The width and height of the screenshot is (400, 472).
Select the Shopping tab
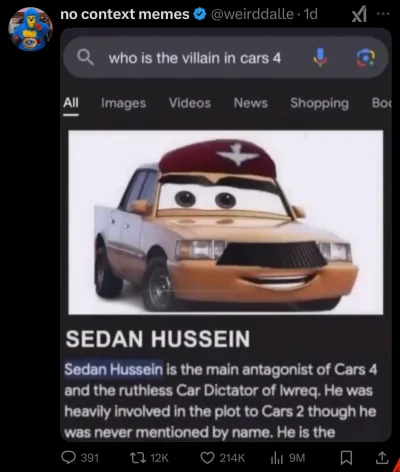coord(319,103)
